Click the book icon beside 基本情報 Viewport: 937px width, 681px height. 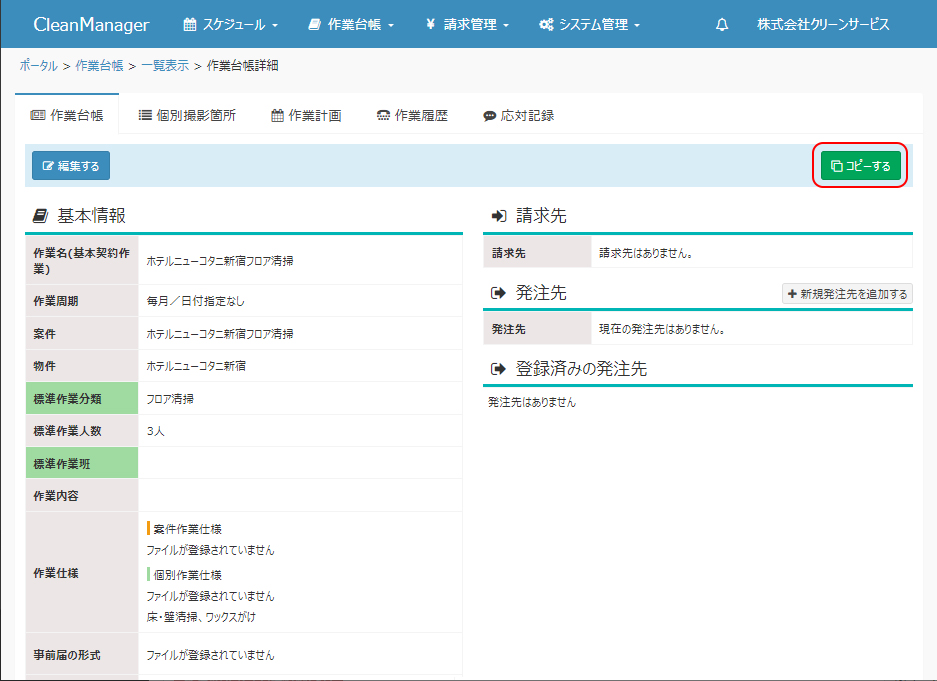40,215
